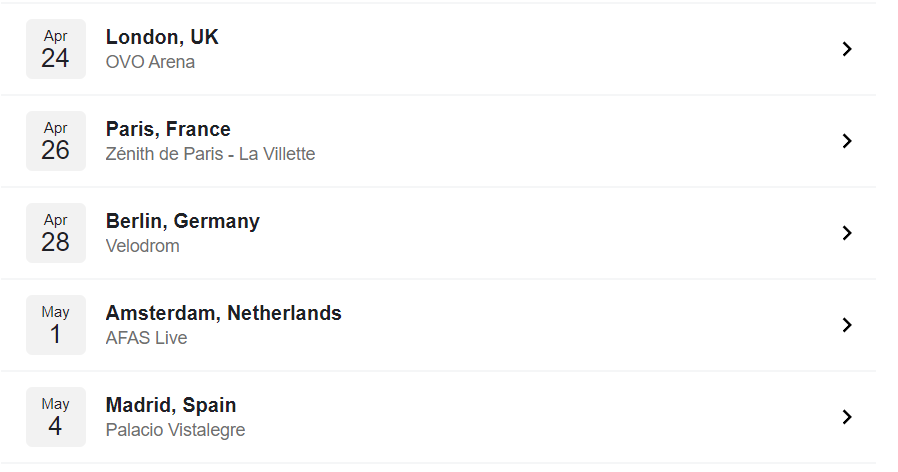Click the Amsterdam, Netherlands heading
The width and height of the screenshot is (898, 472).
(x=223, y=313)
